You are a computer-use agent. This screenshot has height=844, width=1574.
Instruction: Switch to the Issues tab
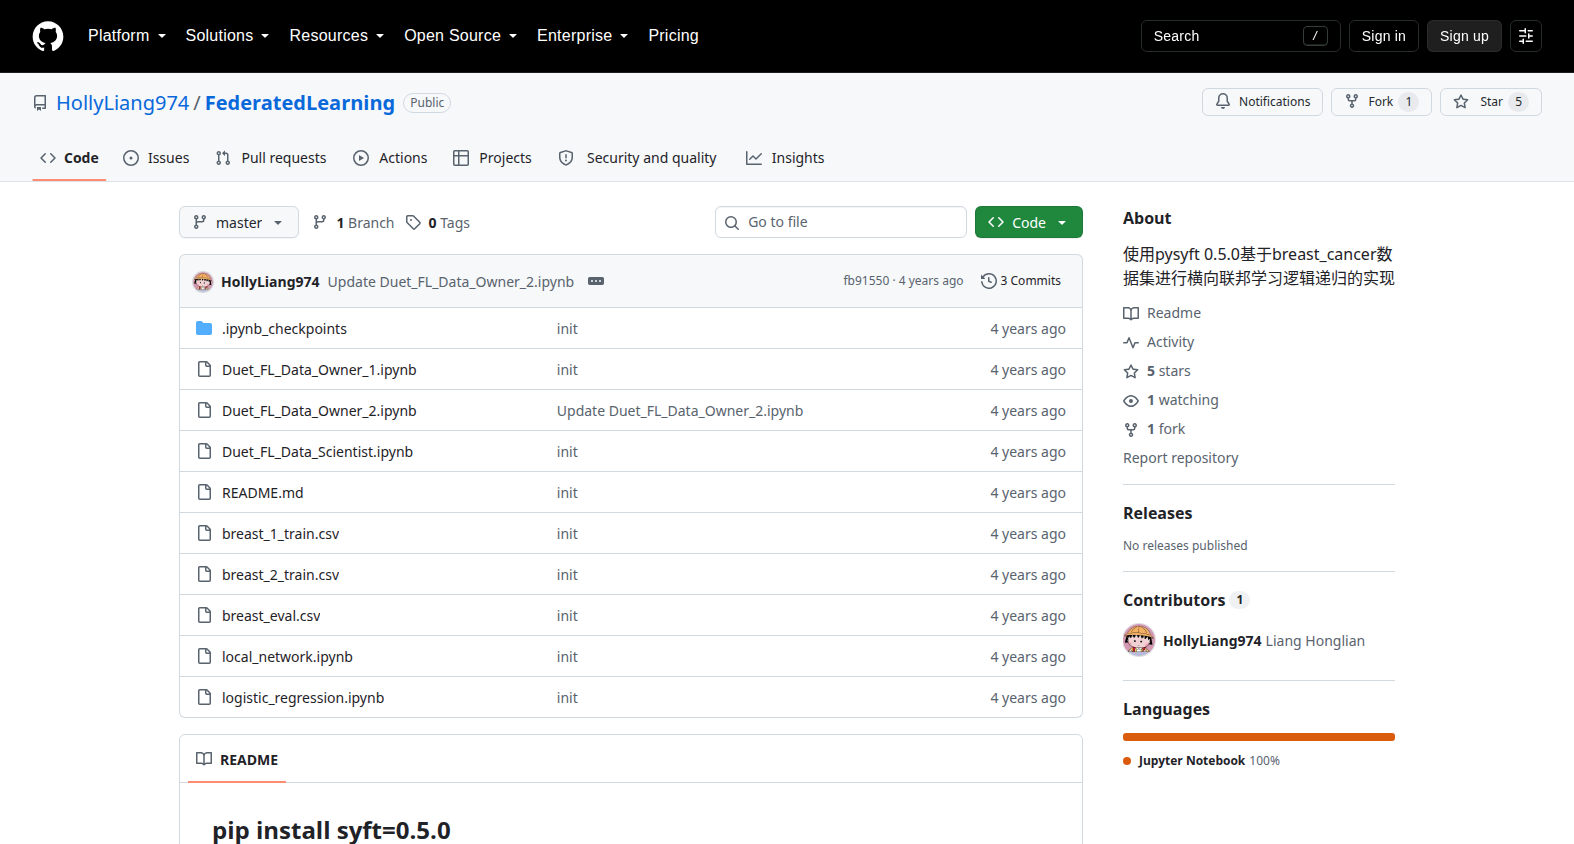click(x=156, y=158)
